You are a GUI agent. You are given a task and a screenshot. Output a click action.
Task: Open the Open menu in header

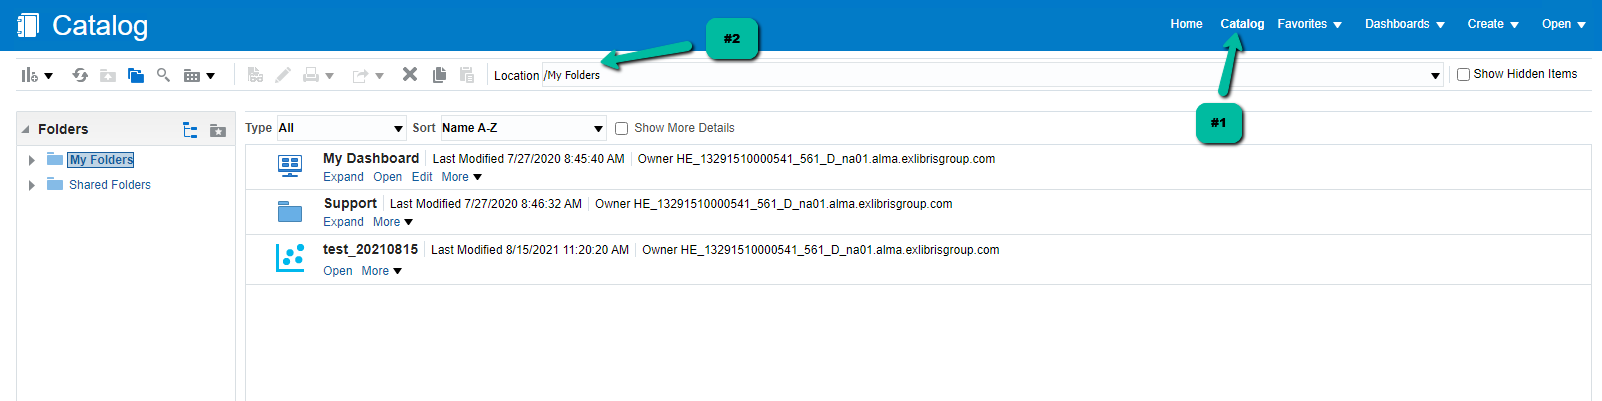pos(1564,24)
